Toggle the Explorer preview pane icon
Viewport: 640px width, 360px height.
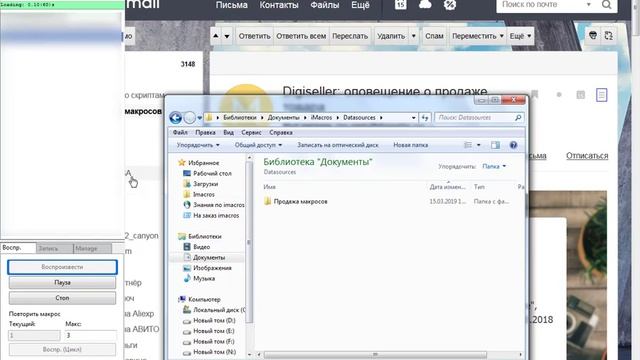(x=495, y=145)
